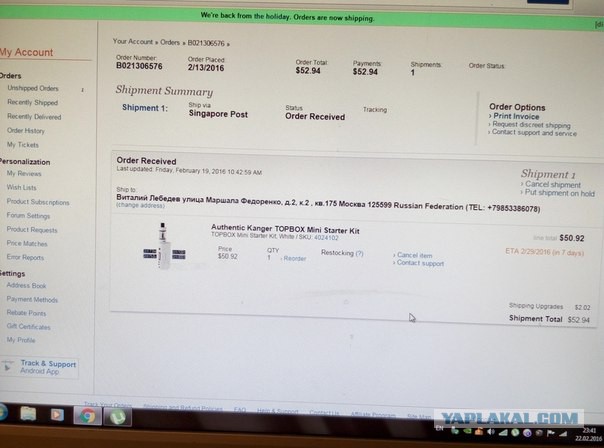Open Product Subscriptions
604x448 pixels.
point(38,202)
